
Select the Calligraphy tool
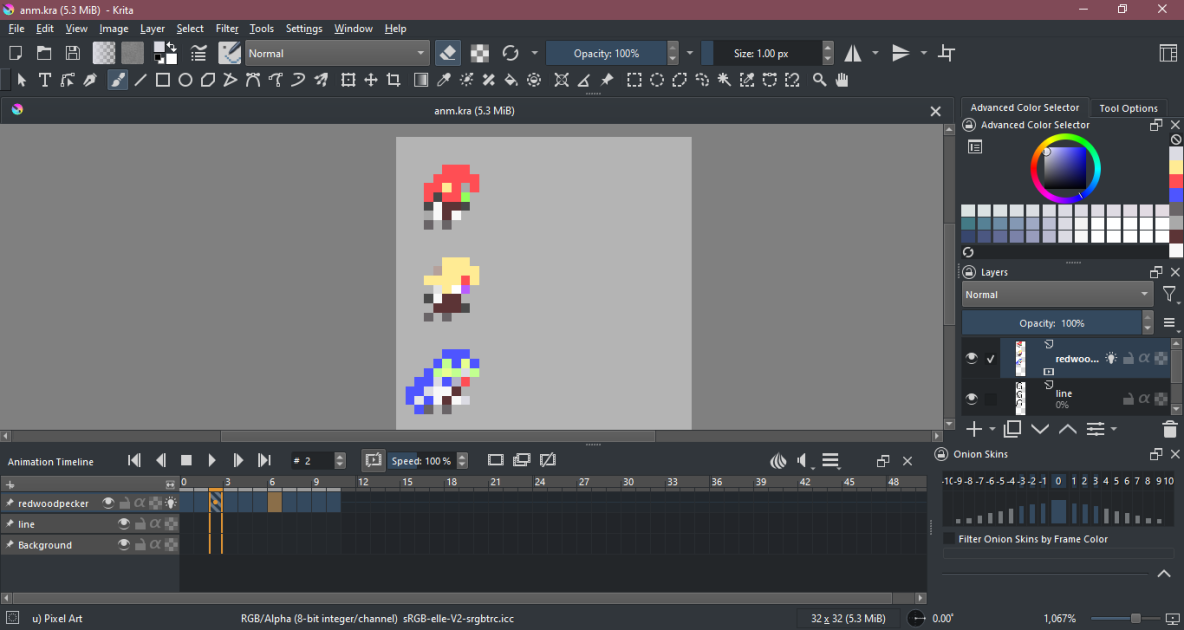click(x=90, y=80)
